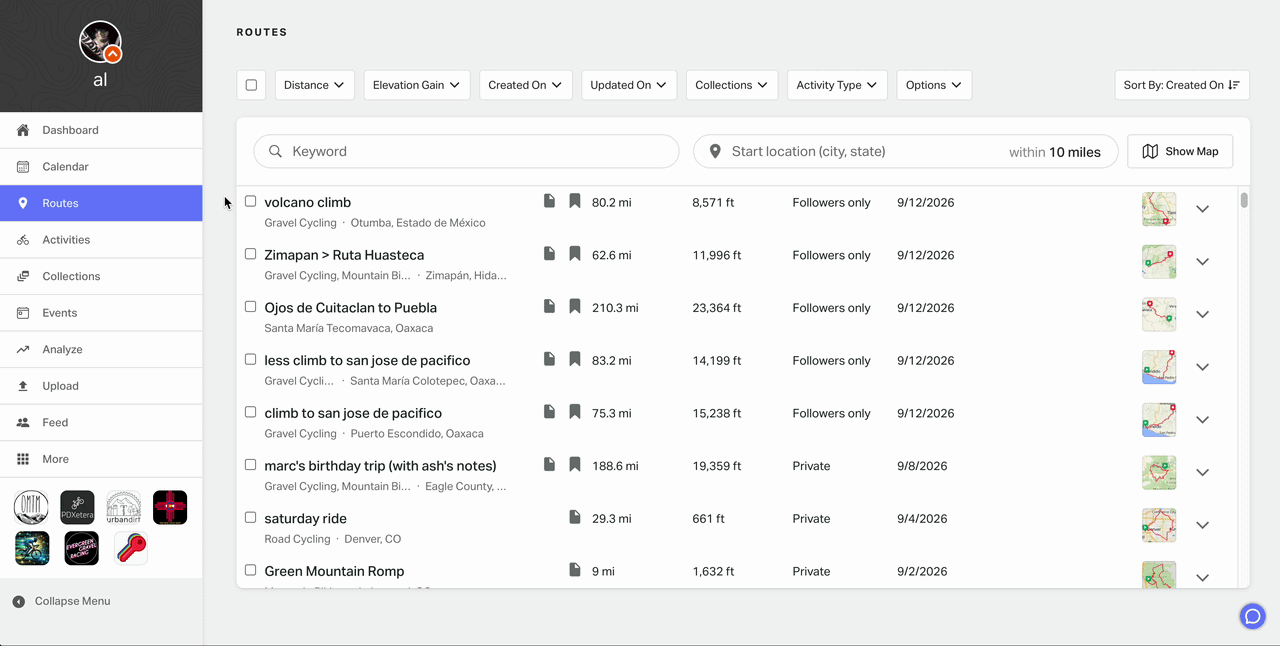Open the Zimapan > Ruta Huasteca route link
1280x646 pixels.
[344, 255]
